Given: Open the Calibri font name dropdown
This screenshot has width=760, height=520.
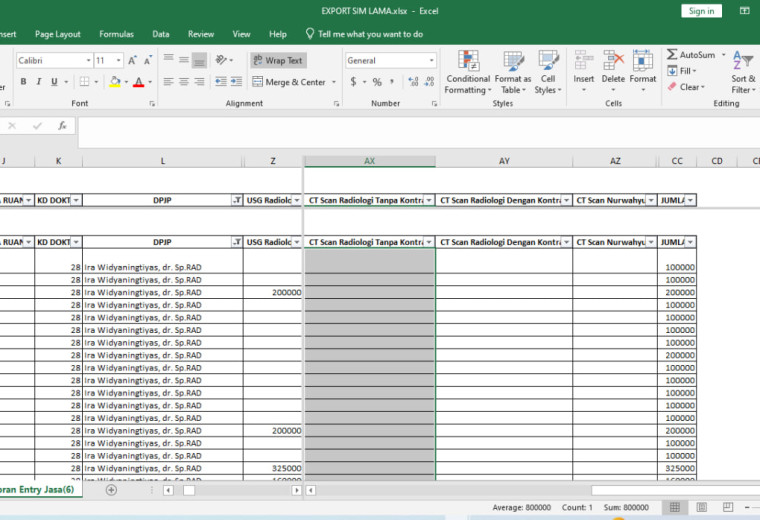Looking at the screenshot, I should (x=88, y=61).
